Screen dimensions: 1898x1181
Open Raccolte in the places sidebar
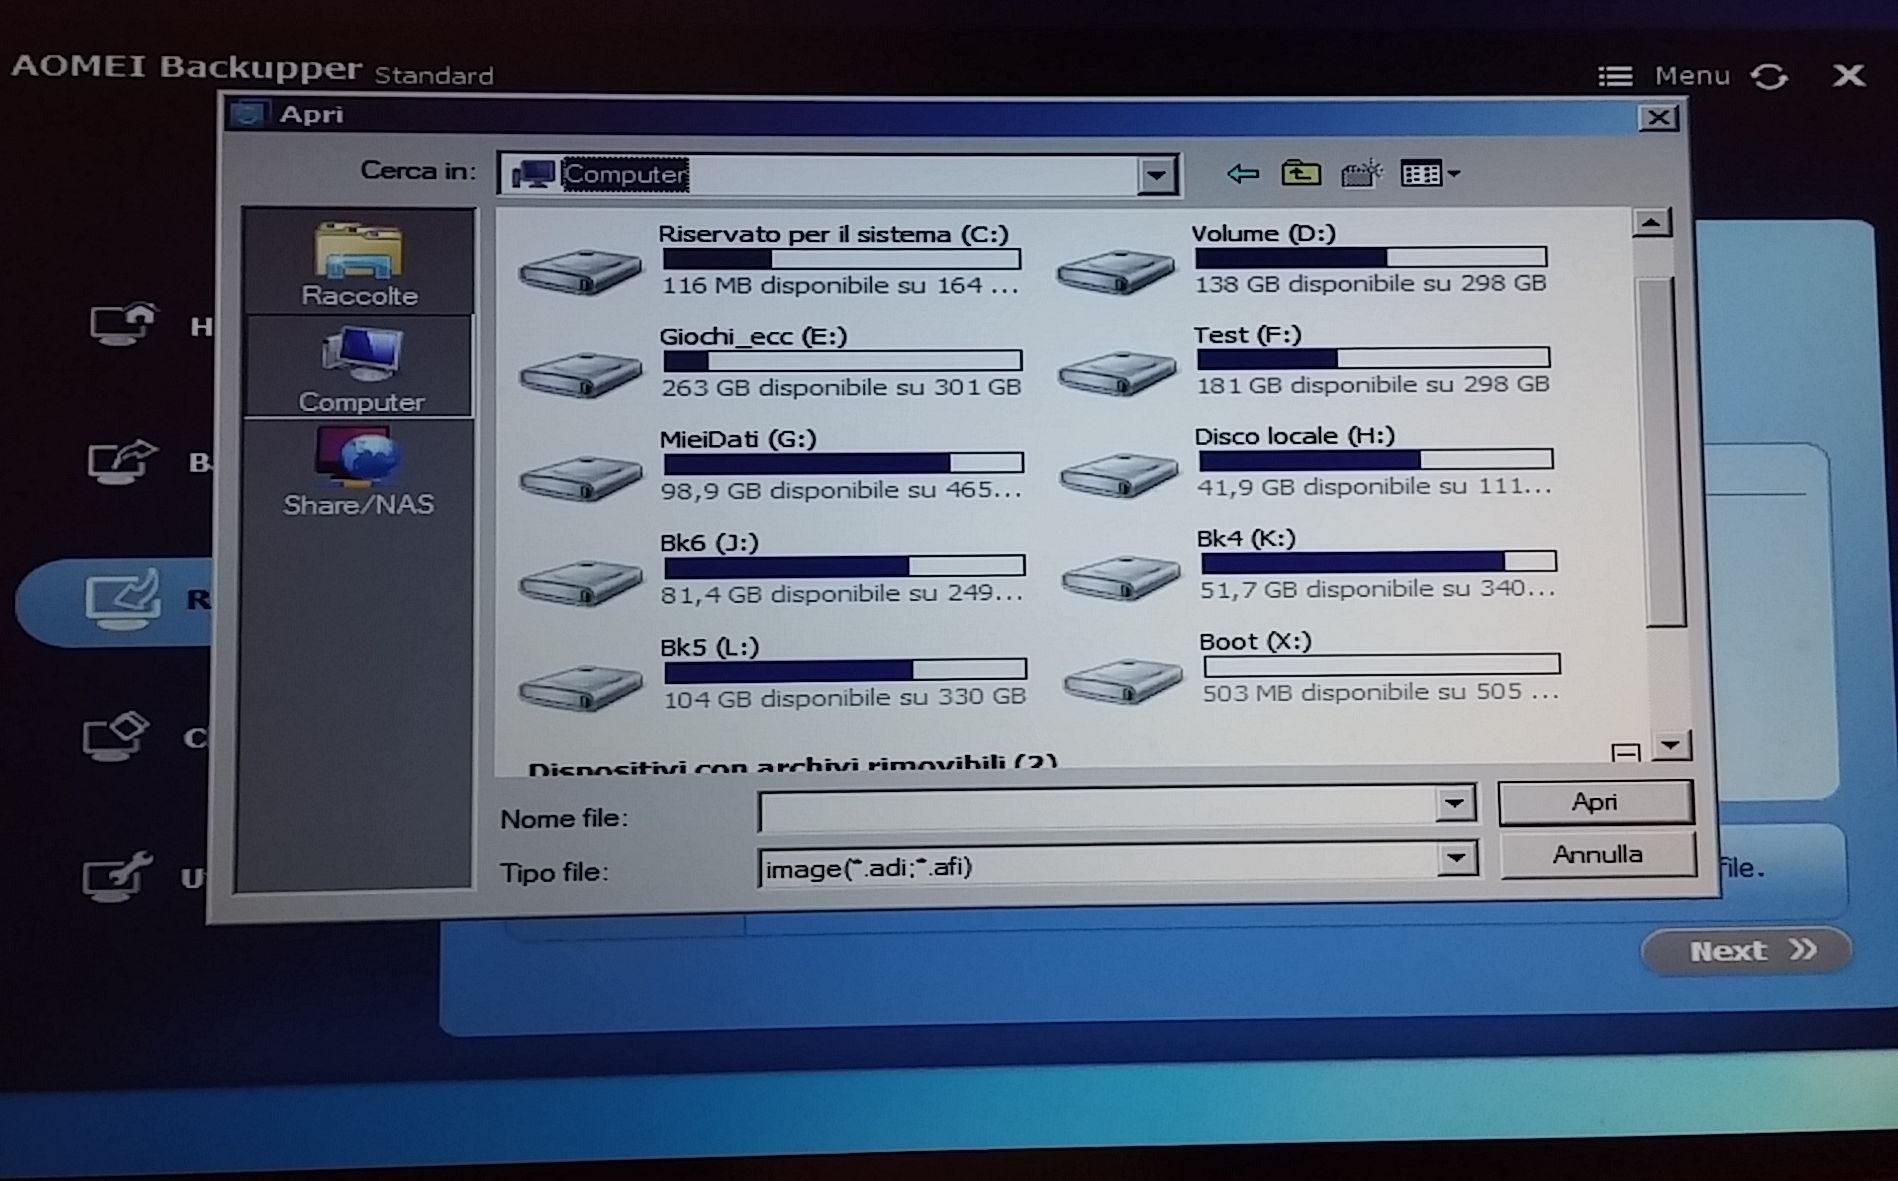[359, 264]
